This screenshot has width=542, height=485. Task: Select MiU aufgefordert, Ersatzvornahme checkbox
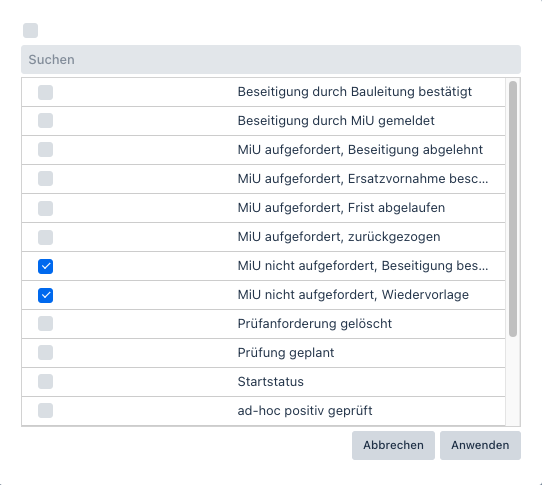(45, 179)
